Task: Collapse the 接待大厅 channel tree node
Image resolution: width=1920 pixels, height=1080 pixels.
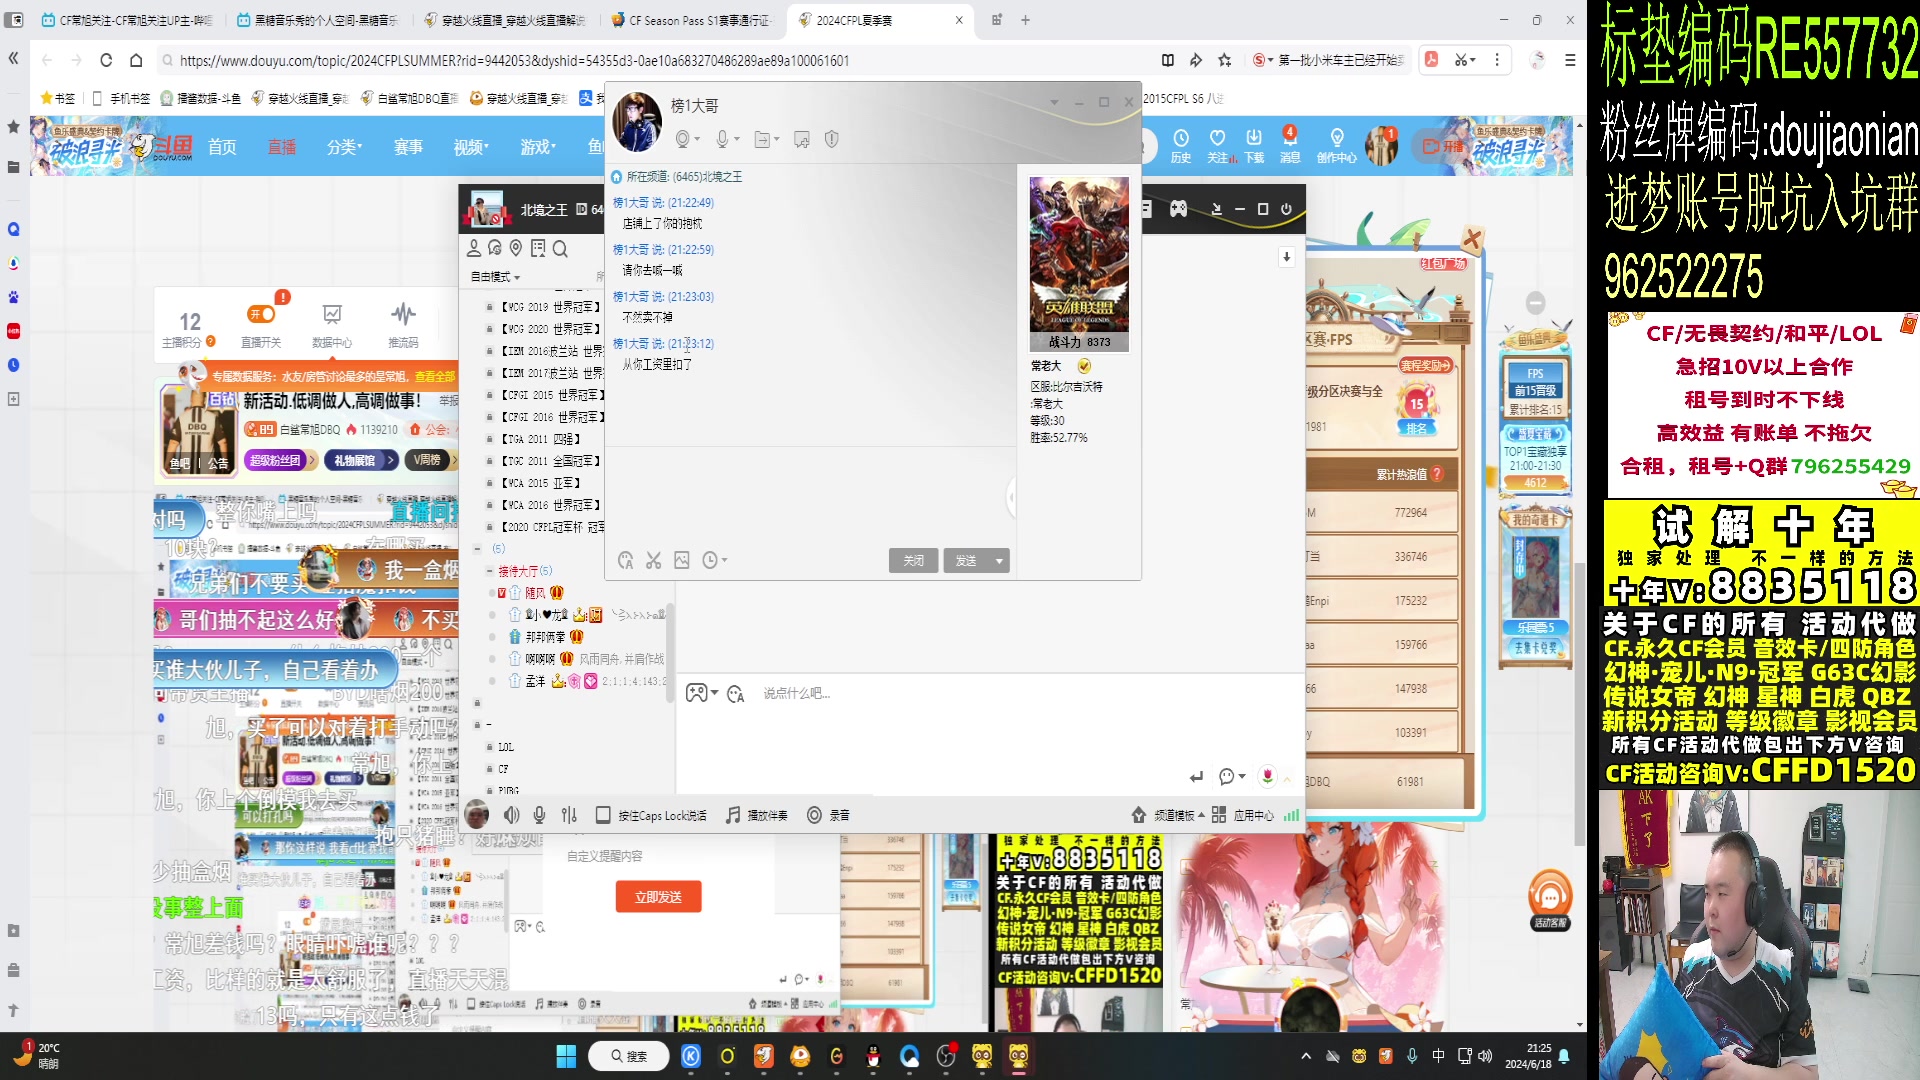Action: [x=489, y=571]
